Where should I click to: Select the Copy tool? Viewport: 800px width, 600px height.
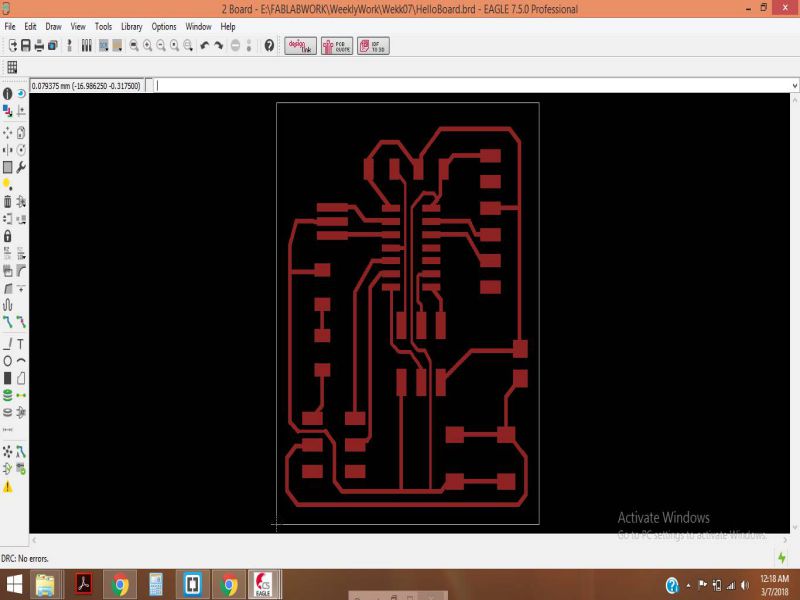[21, 133]
